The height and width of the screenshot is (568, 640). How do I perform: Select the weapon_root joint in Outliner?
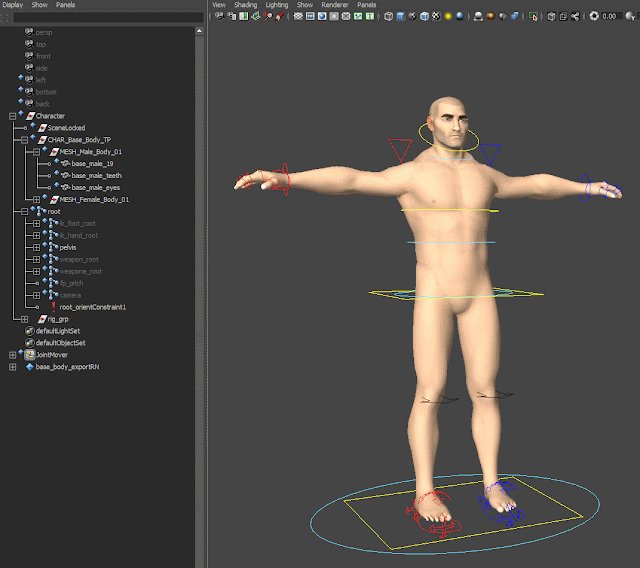79,259
